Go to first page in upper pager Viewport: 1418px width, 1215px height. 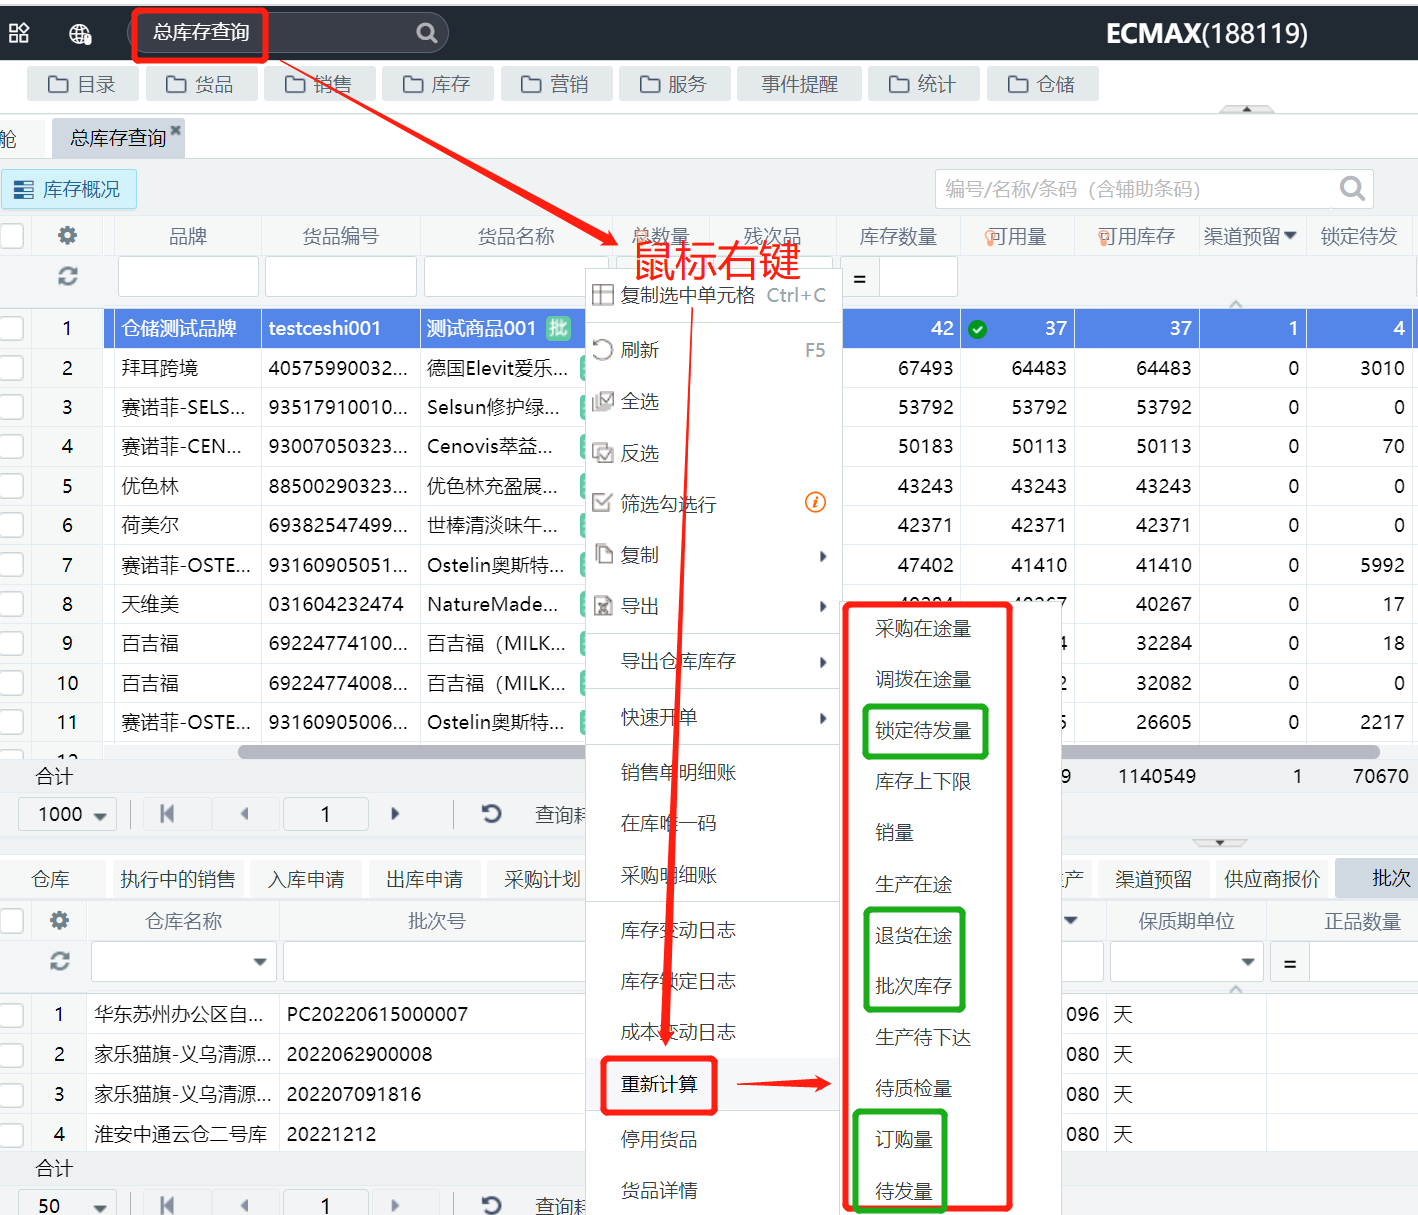pyautogui.click(x=167, y=814)
